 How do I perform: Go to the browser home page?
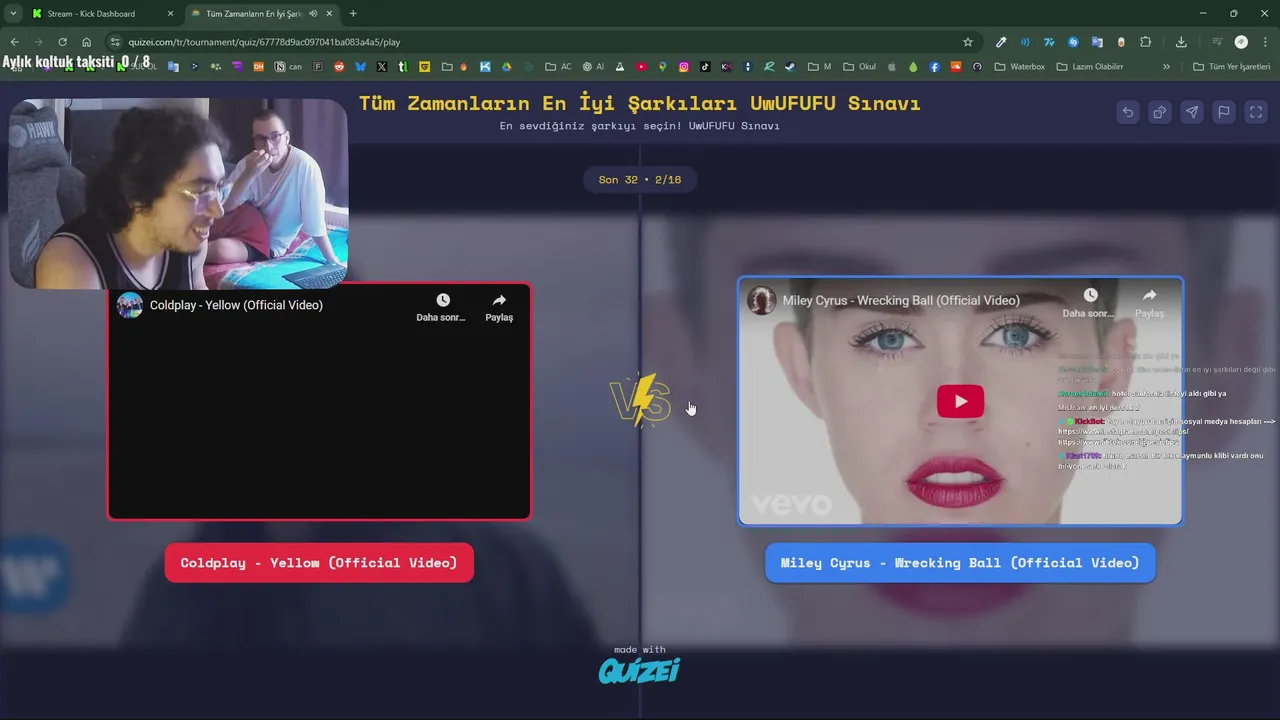click(87, 42)
